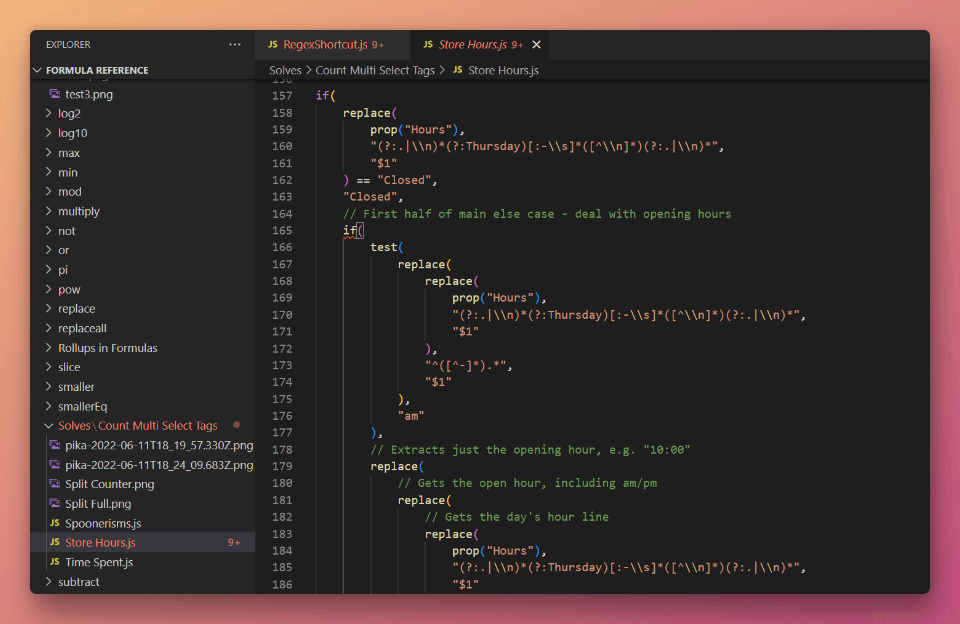960x624 pixels.
Task: Click the underlined if( on line 165
Action: pyautogui.click(x=353, y=231)
